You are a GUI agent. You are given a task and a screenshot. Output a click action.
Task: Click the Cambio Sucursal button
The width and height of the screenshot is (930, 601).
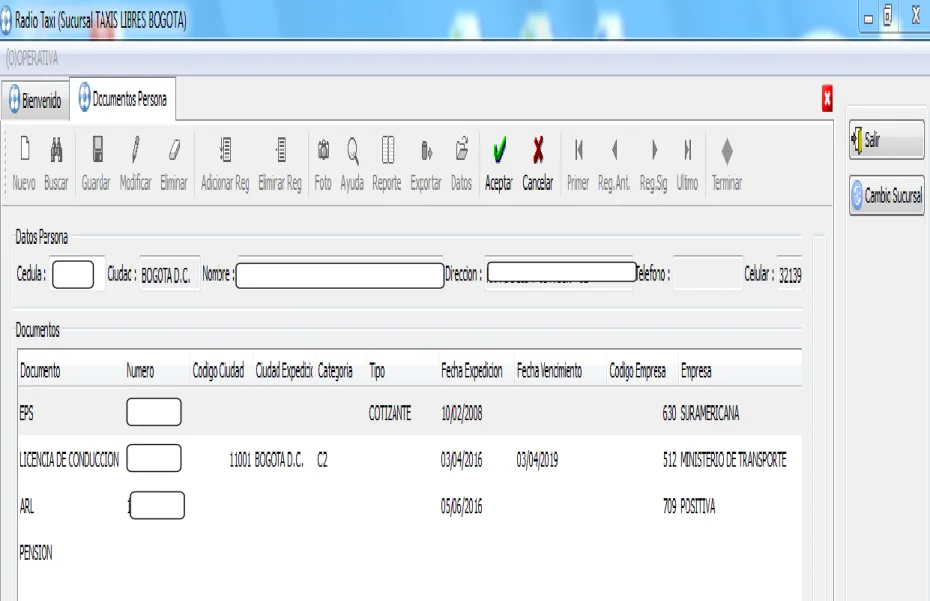(x=887, y=195)
